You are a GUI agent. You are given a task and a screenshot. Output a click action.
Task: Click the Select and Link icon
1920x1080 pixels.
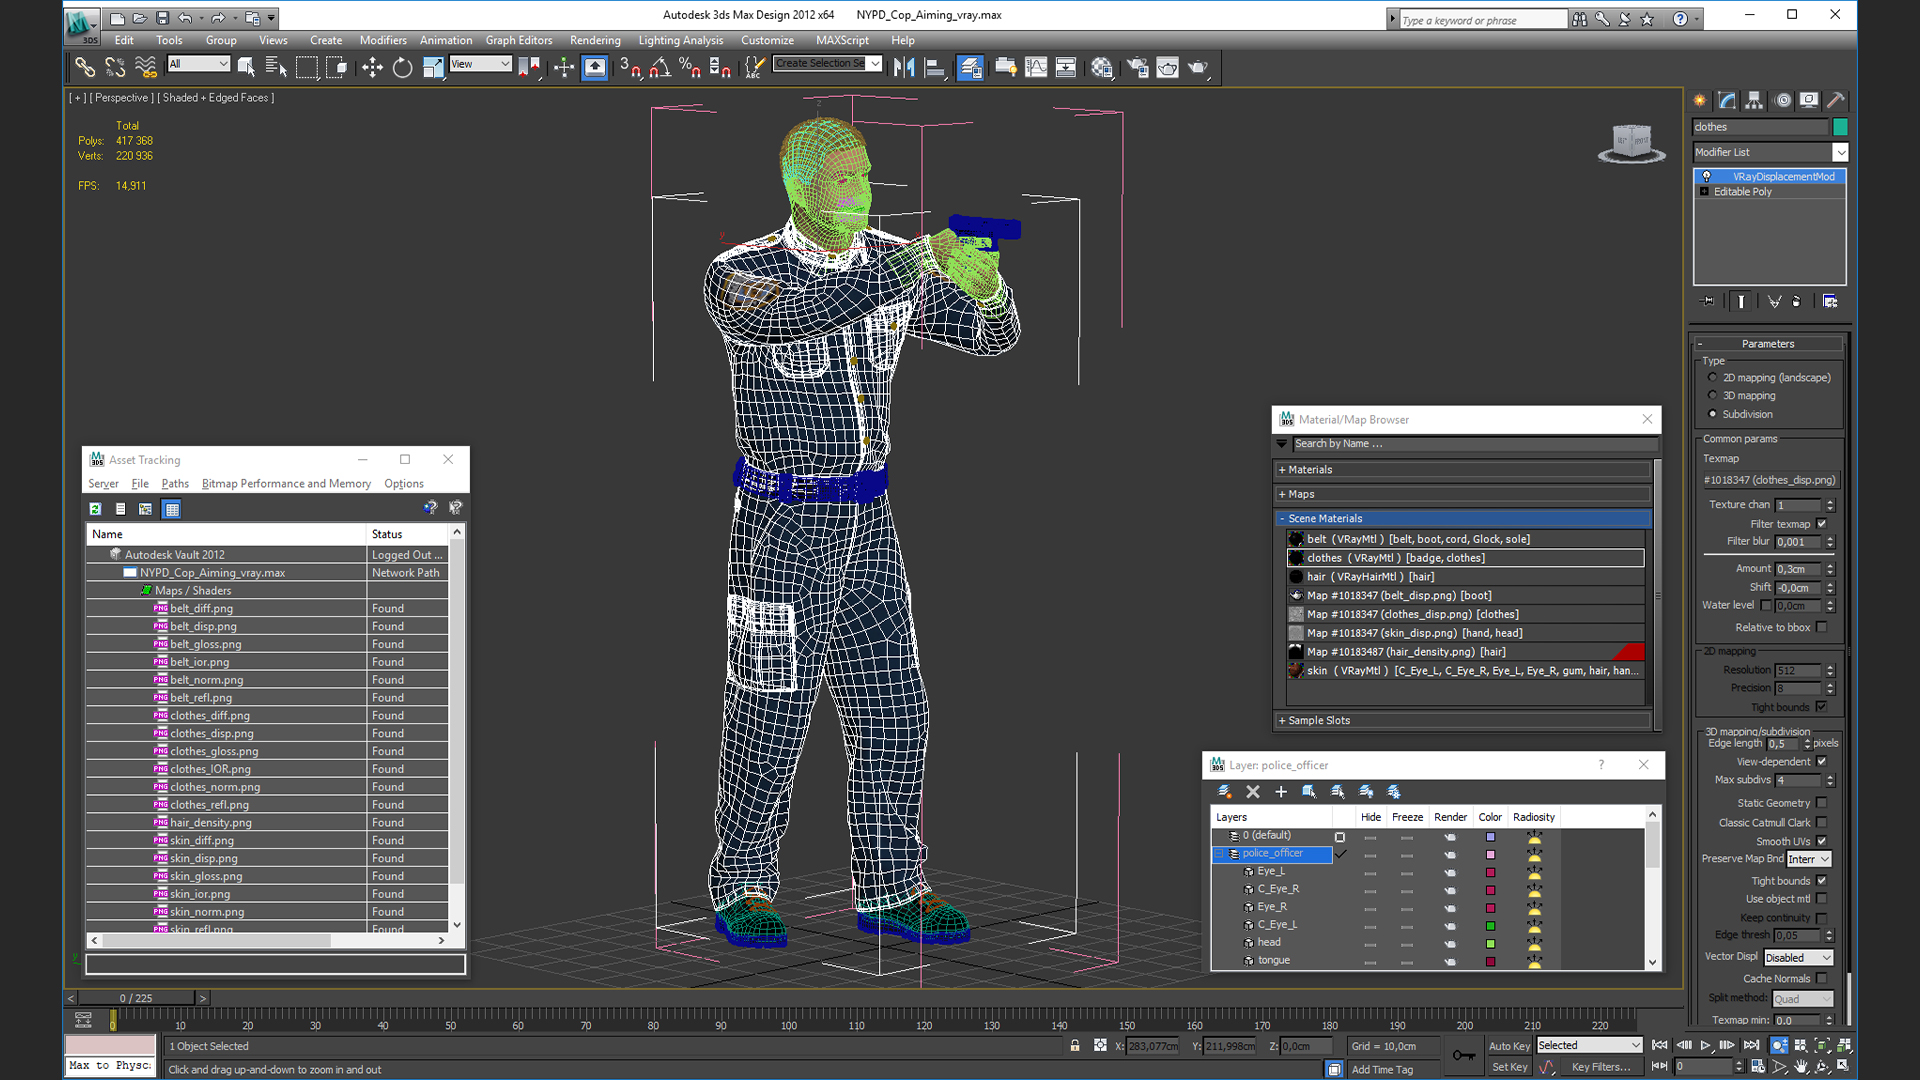coord(85,67)
